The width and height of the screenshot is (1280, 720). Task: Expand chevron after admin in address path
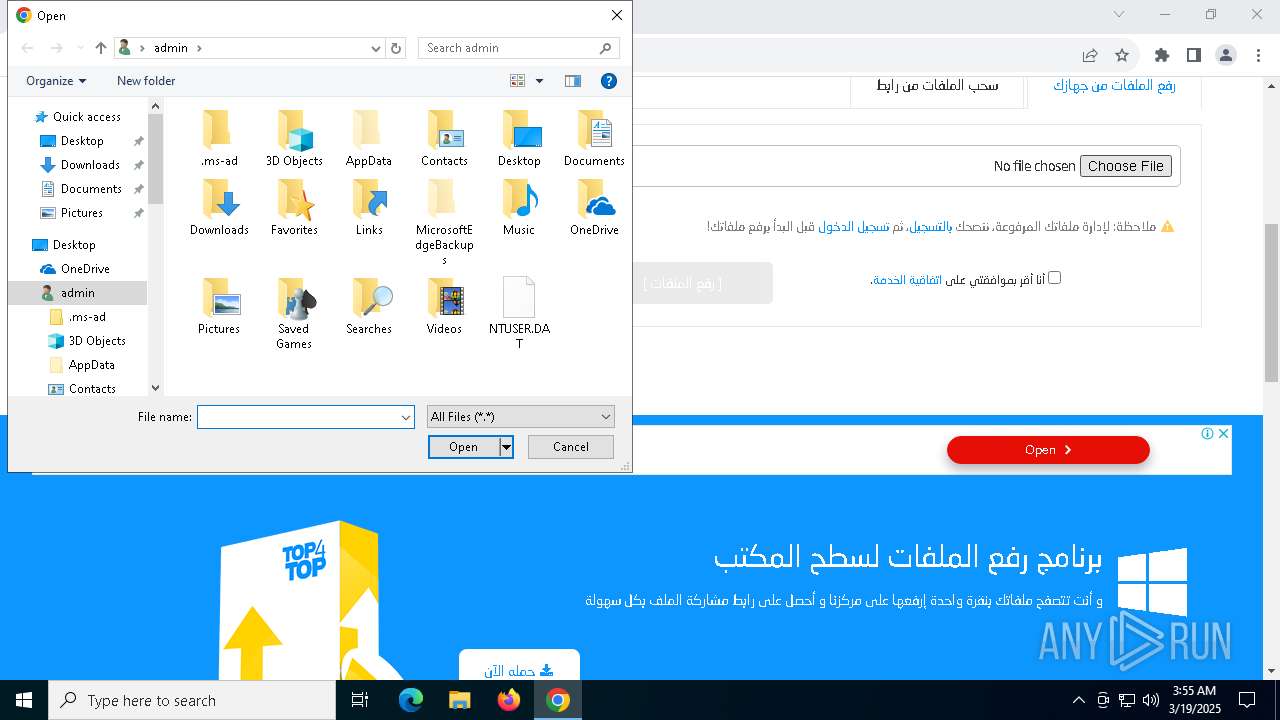coord(199,48)
